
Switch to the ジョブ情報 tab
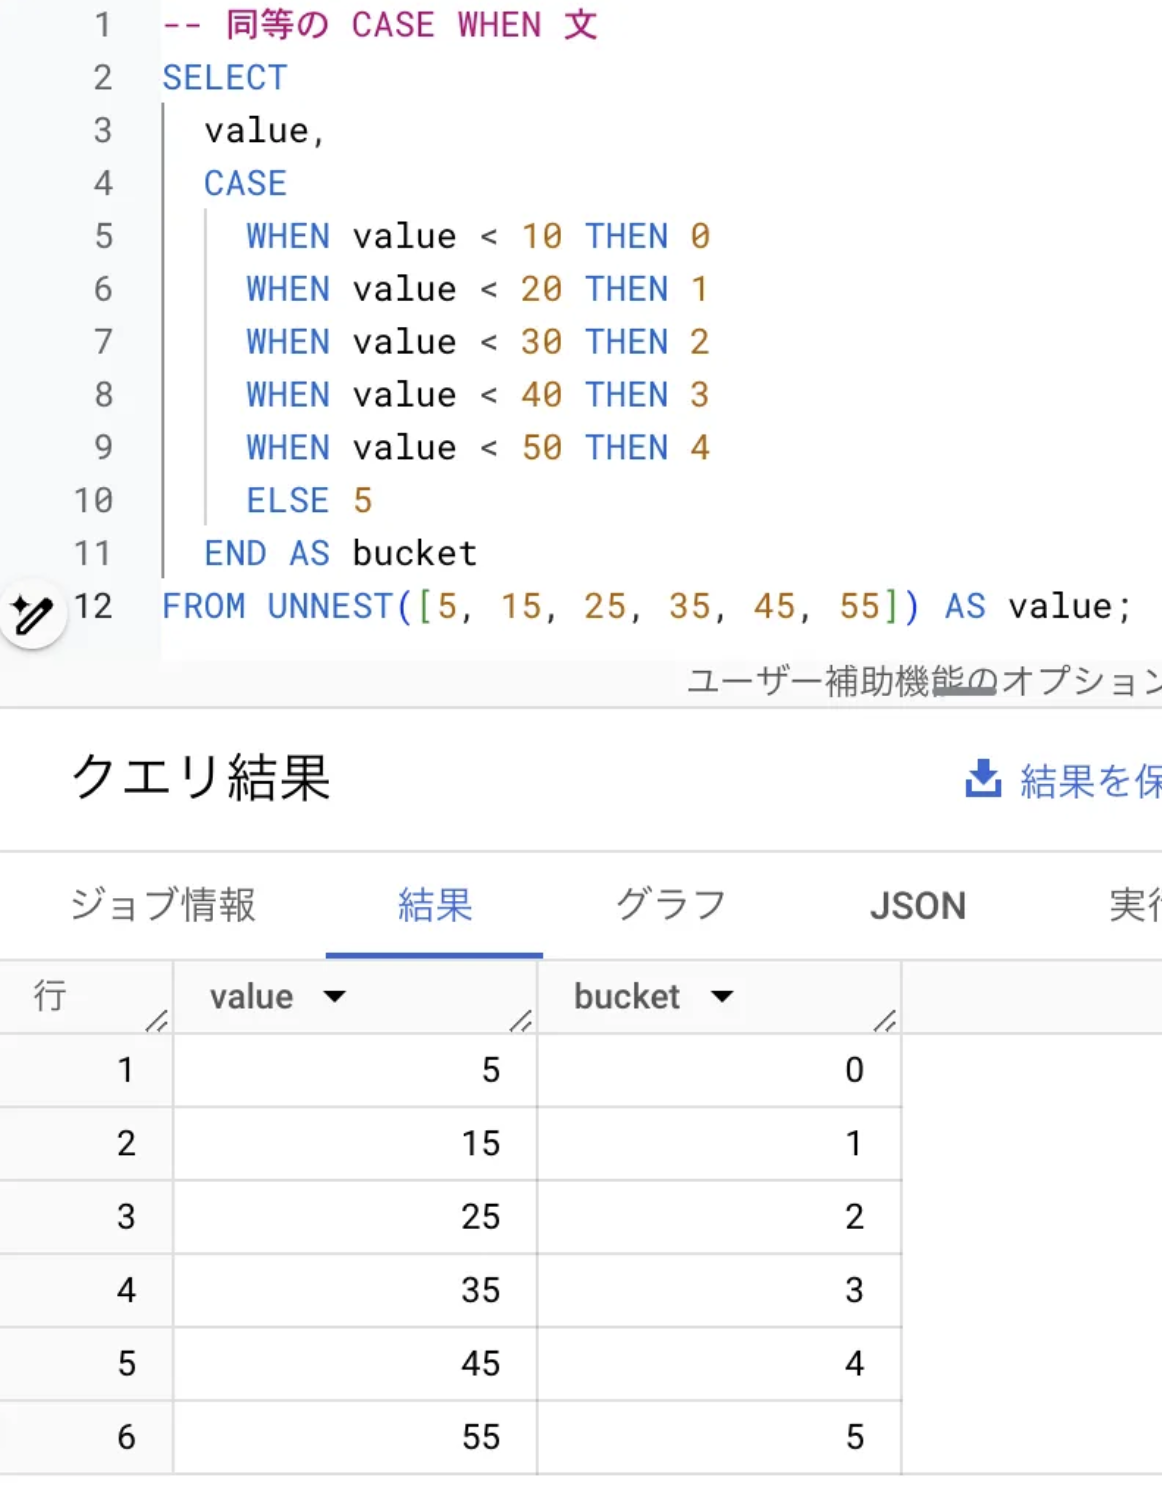click(162, 905)
